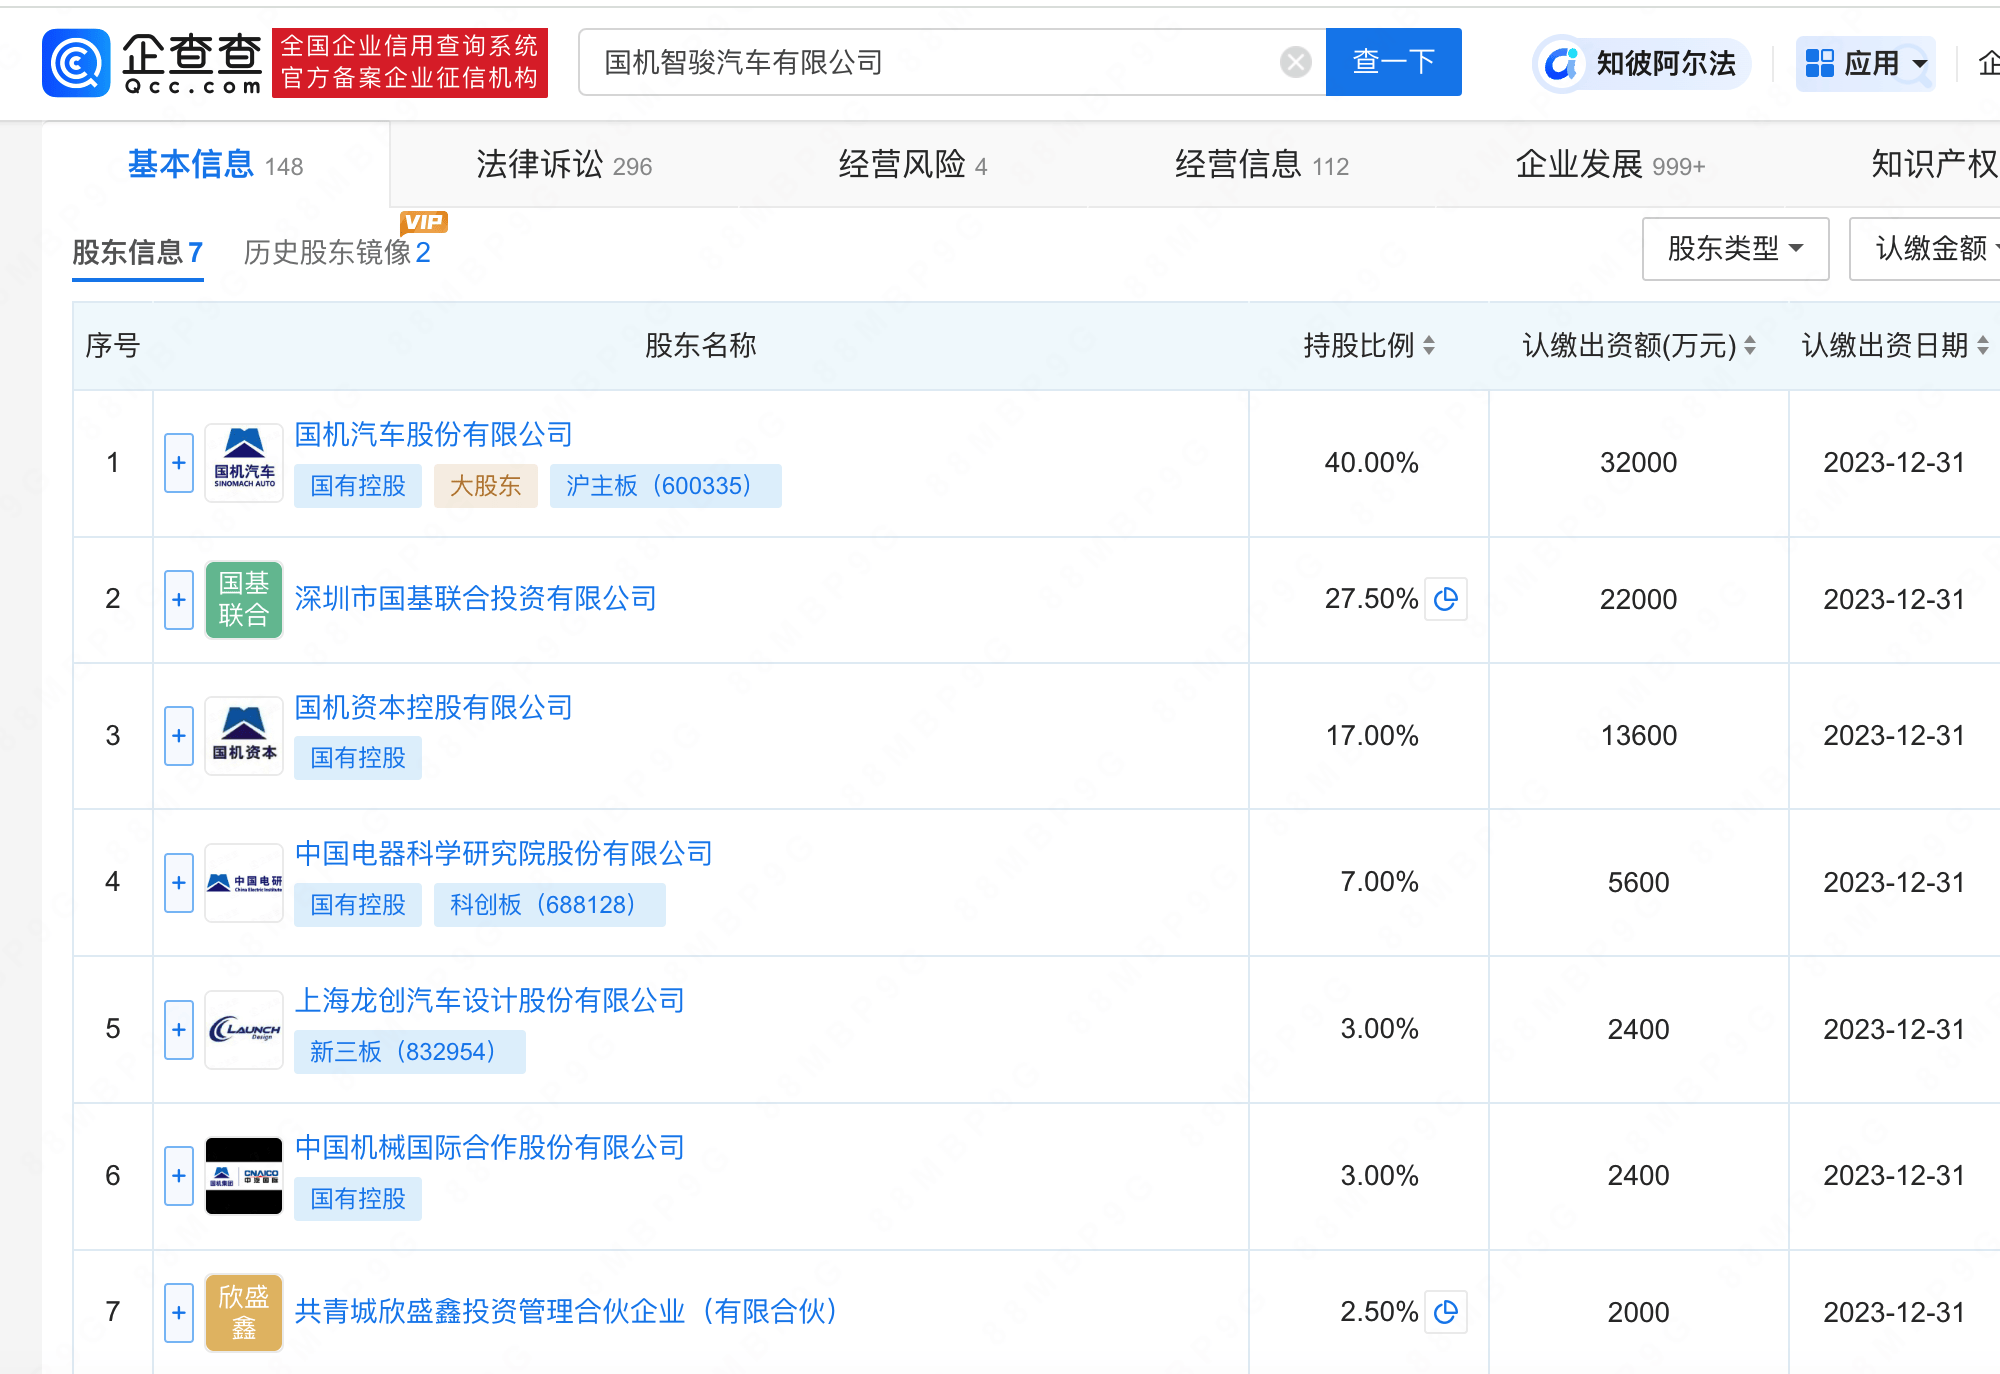This screenshot has height=1374, width=2000.
Task: Expand row 2 深圳市国基联合投资 plus button
Action: coord(179,600)
